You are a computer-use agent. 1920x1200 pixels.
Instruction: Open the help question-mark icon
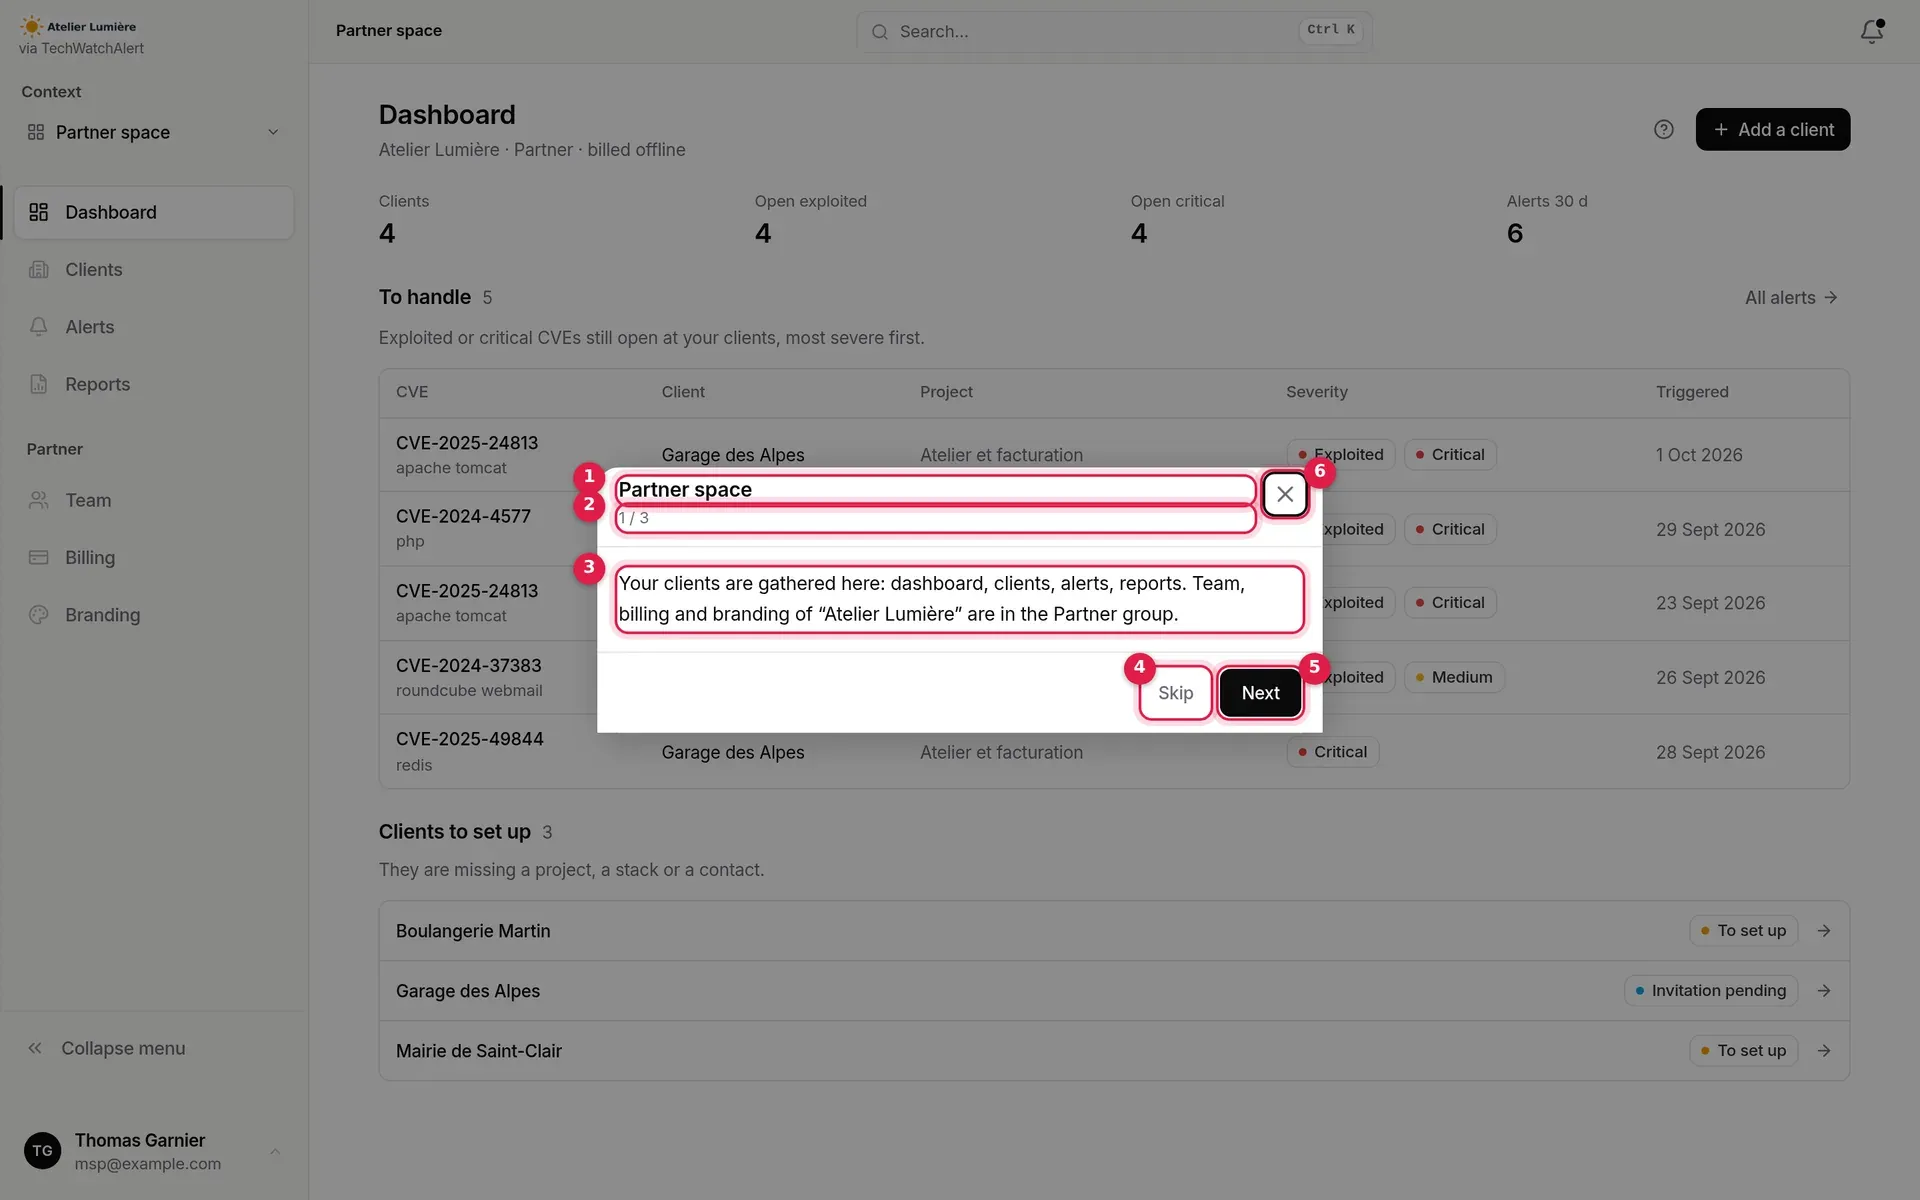point(1663,130)
